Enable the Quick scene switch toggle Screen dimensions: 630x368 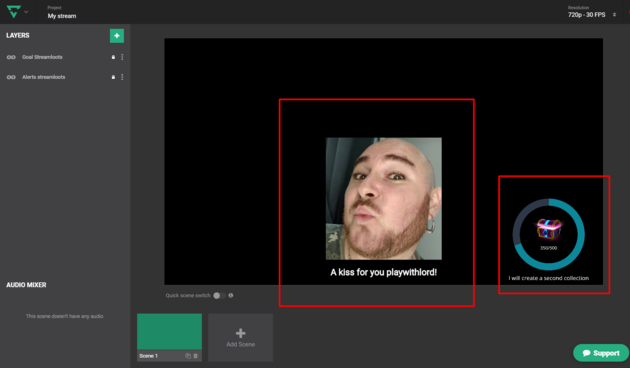219,296
